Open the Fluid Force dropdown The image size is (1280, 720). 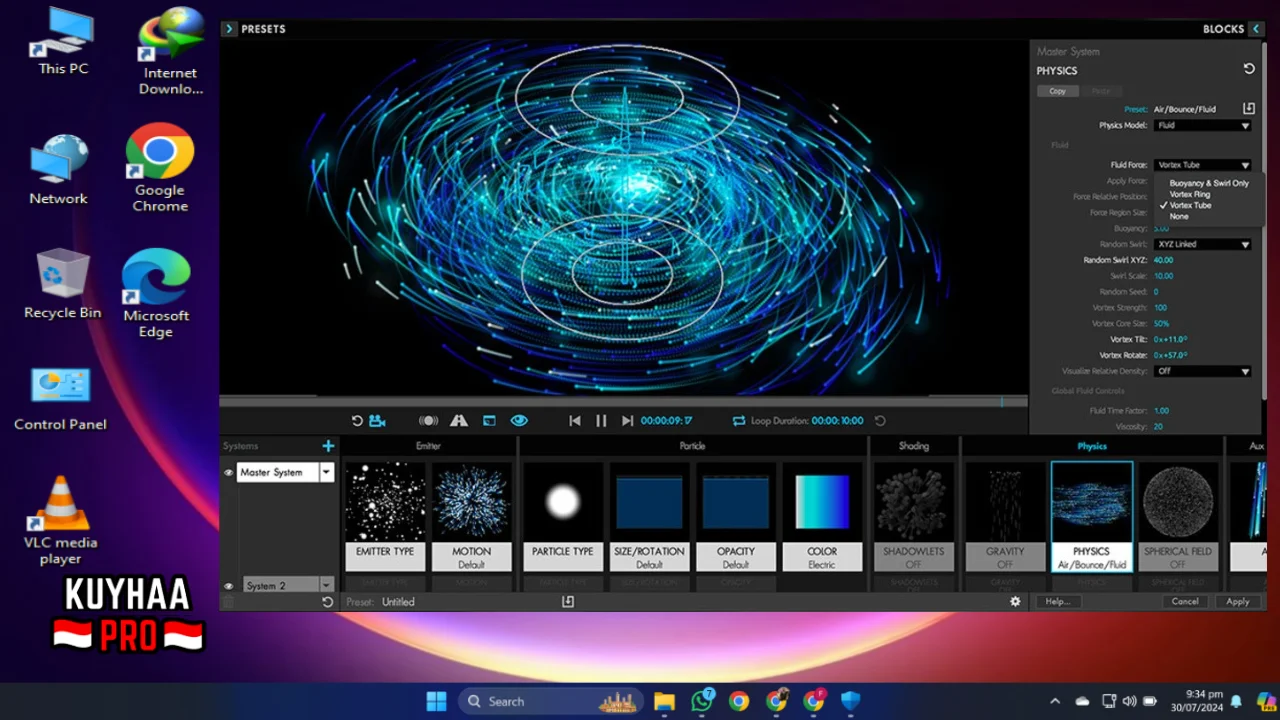tap(1203, 165)
